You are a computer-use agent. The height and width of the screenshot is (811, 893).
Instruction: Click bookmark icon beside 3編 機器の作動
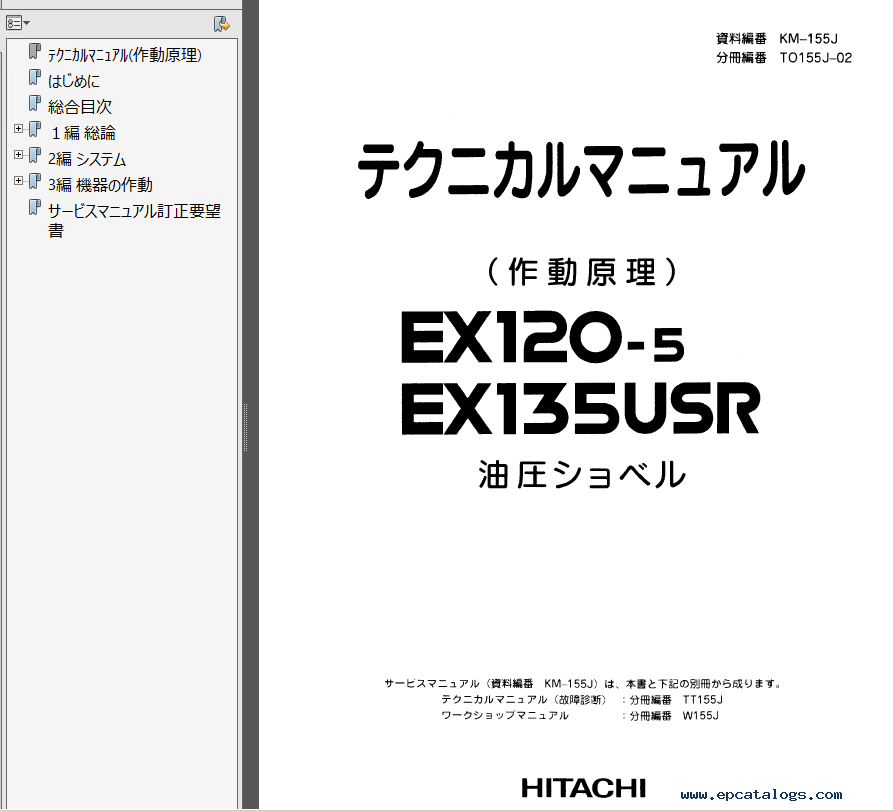(x=35, y=181)
